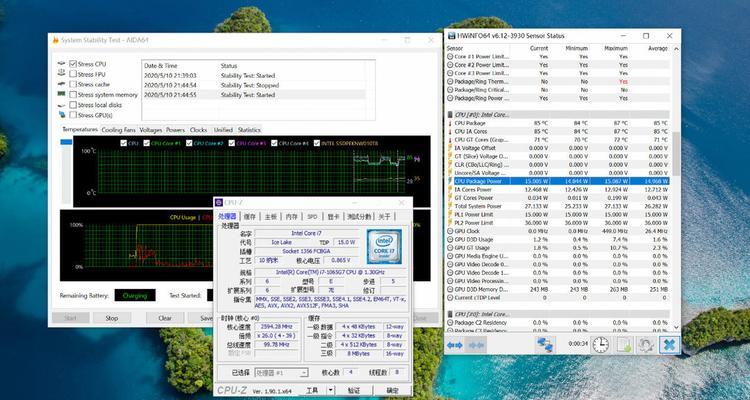Click the HWiNFO expand blue arrows icon
Viewport: 750px width, 400px height.
[454, 345]
